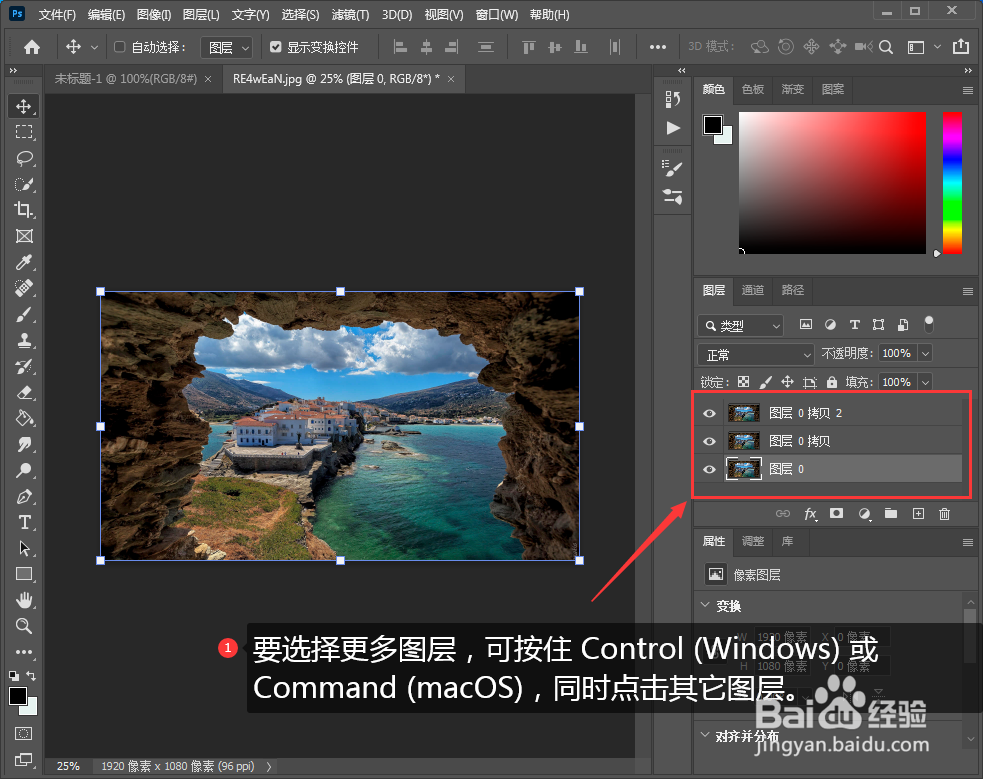Click the foreground color swatch in toolbox
The image size is (983, 779).
tap(18, 696)
